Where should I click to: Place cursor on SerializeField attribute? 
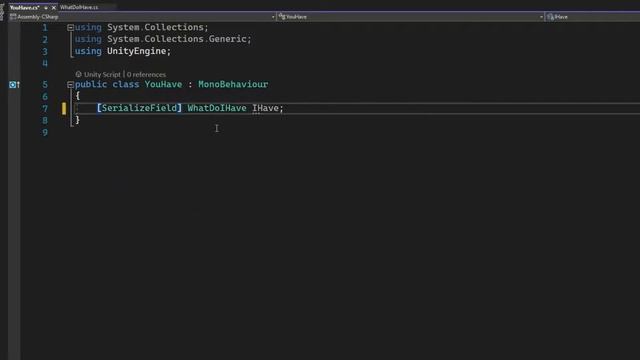[x=139, y=108]
